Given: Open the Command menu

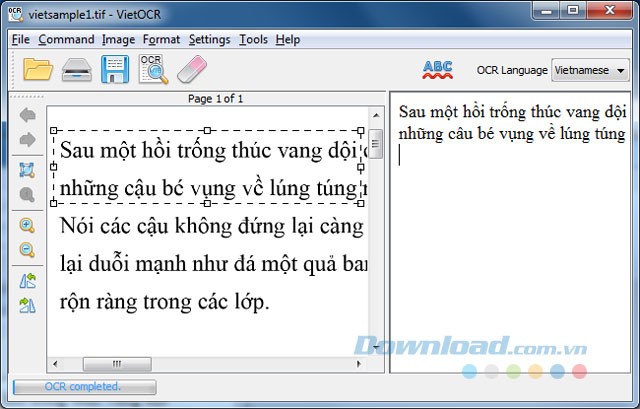Looking at the screenshot, I should [66, 40].
